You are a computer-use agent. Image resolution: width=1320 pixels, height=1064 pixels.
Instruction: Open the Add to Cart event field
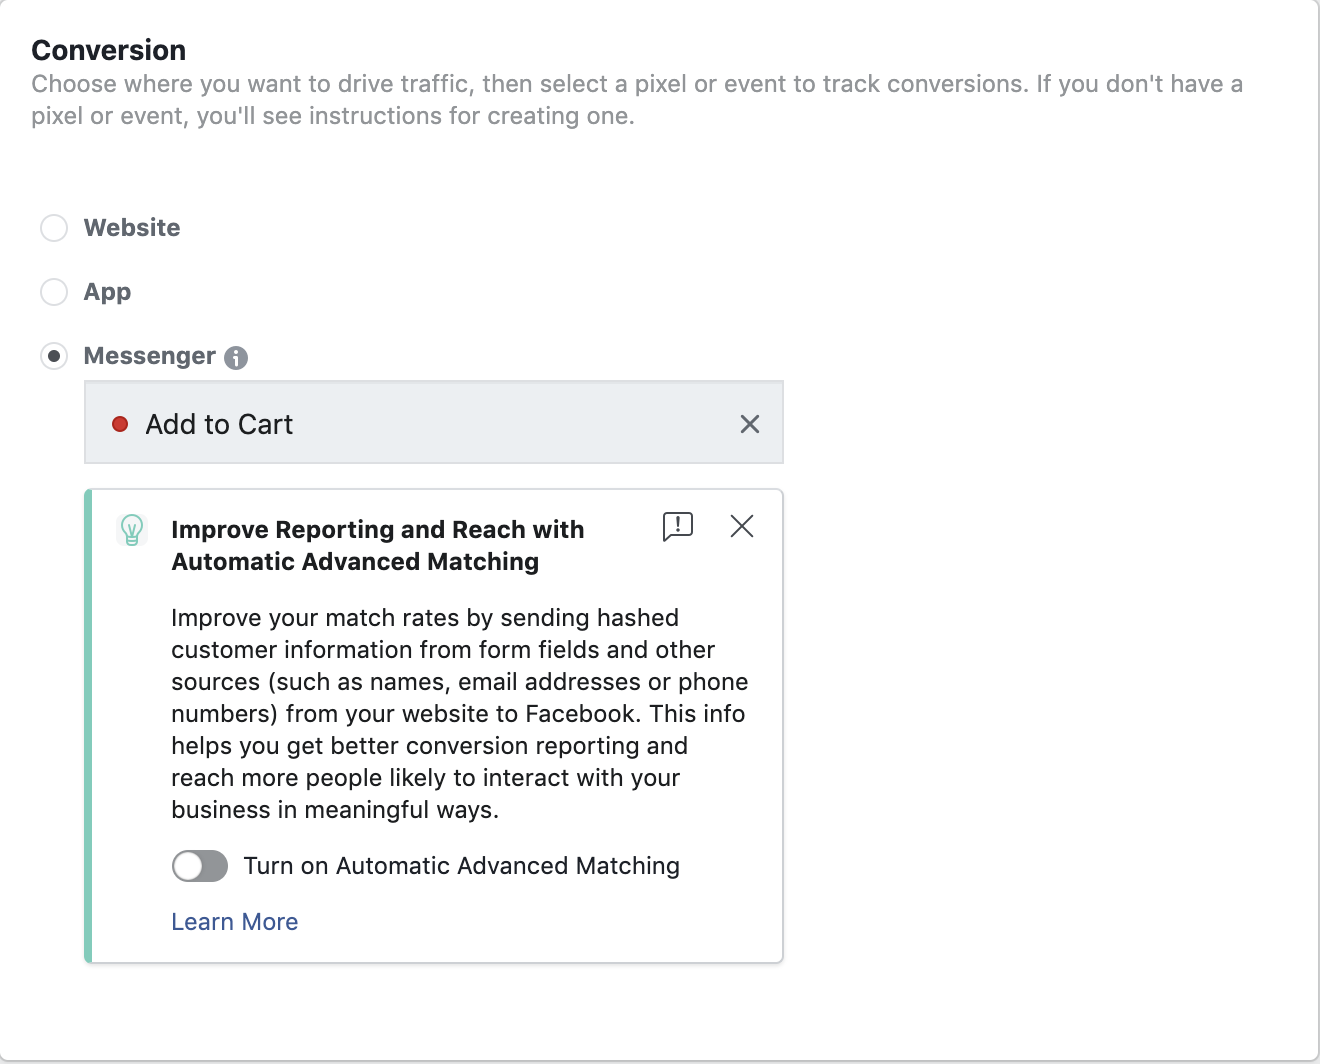434,423
